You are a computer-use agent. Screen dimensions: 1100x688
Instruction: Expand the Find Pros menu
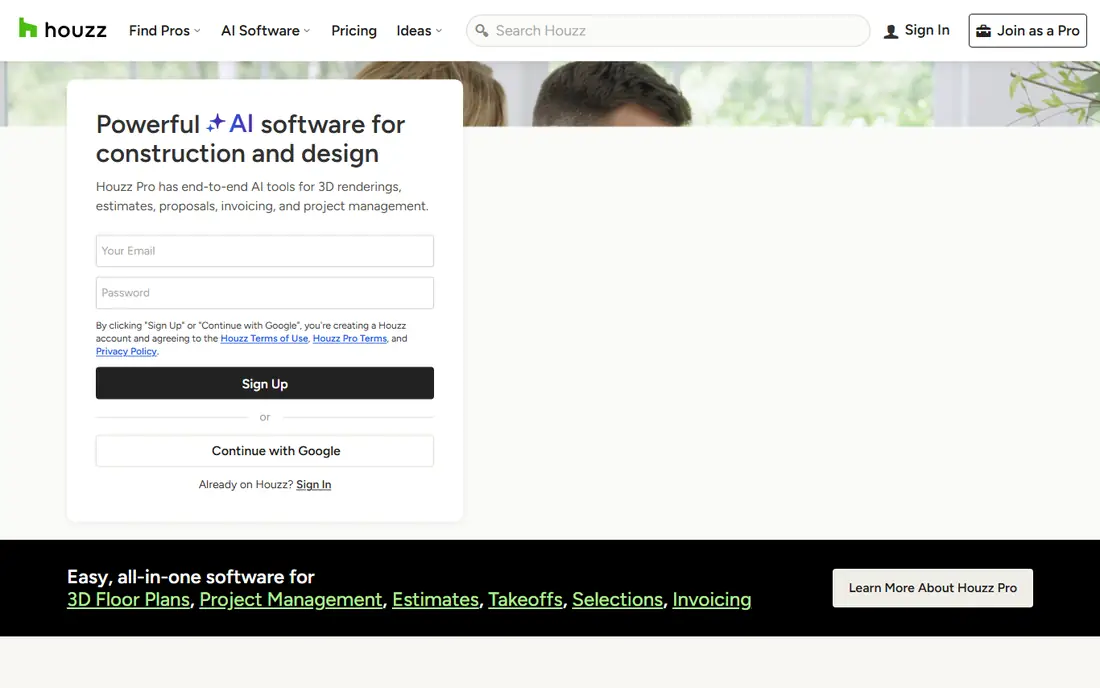[165, 31]
